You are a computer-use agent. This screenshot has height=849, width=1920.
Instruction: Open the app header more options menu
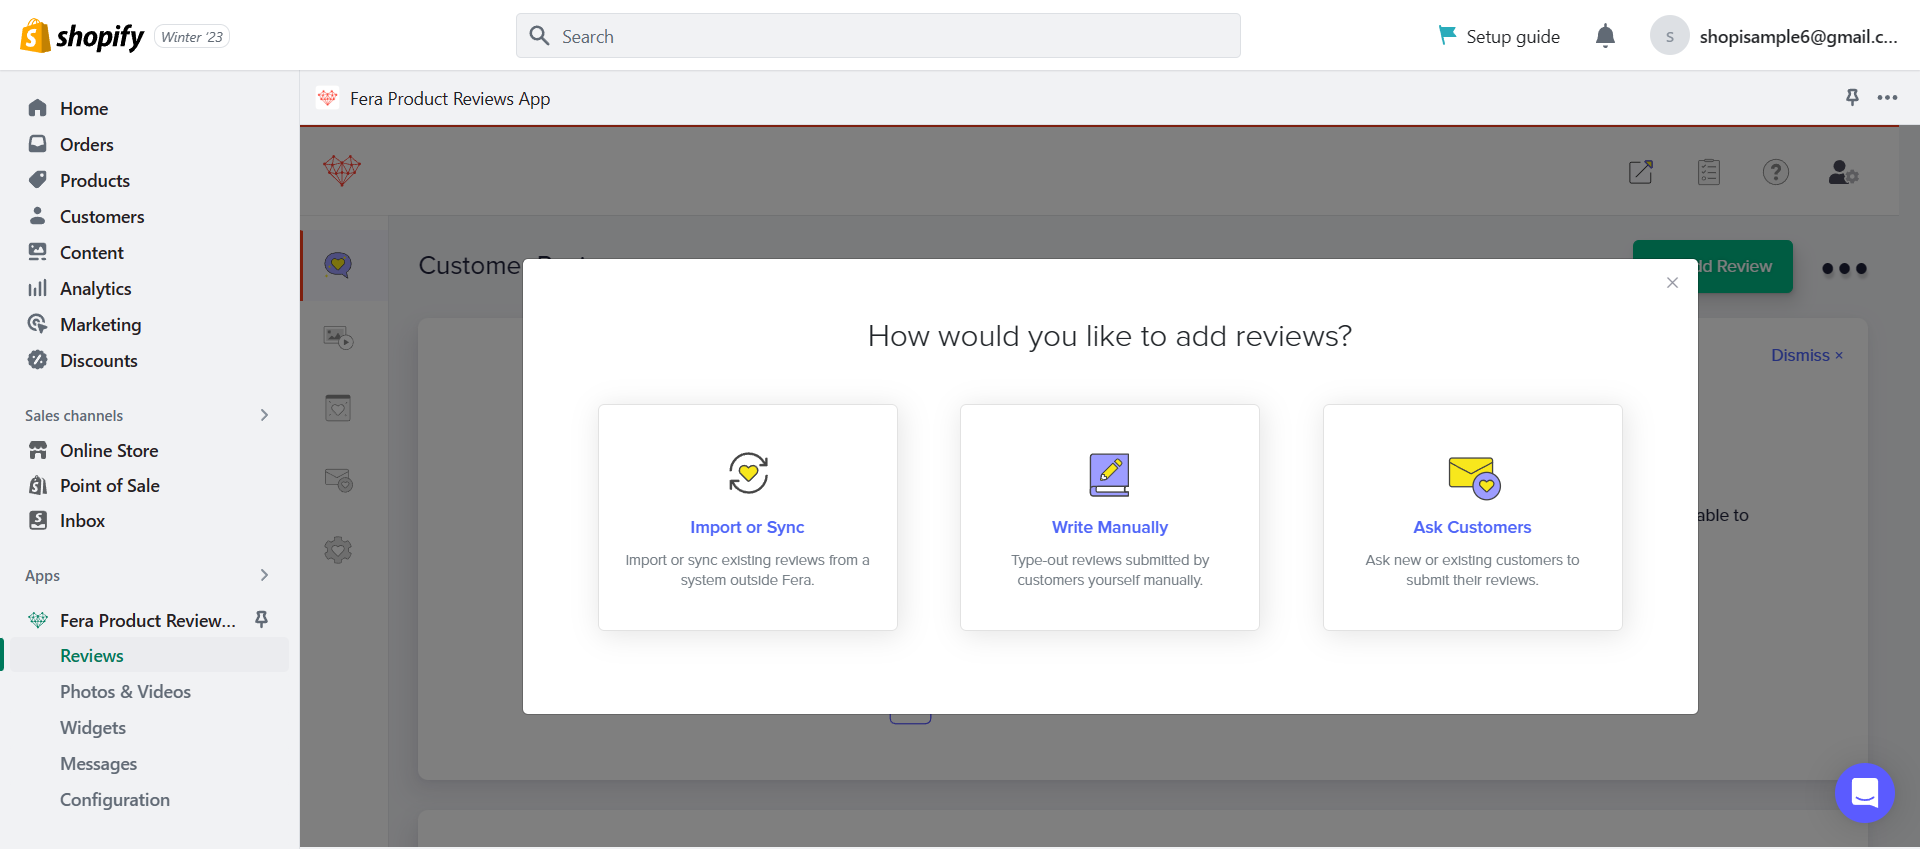(1887, 97)
